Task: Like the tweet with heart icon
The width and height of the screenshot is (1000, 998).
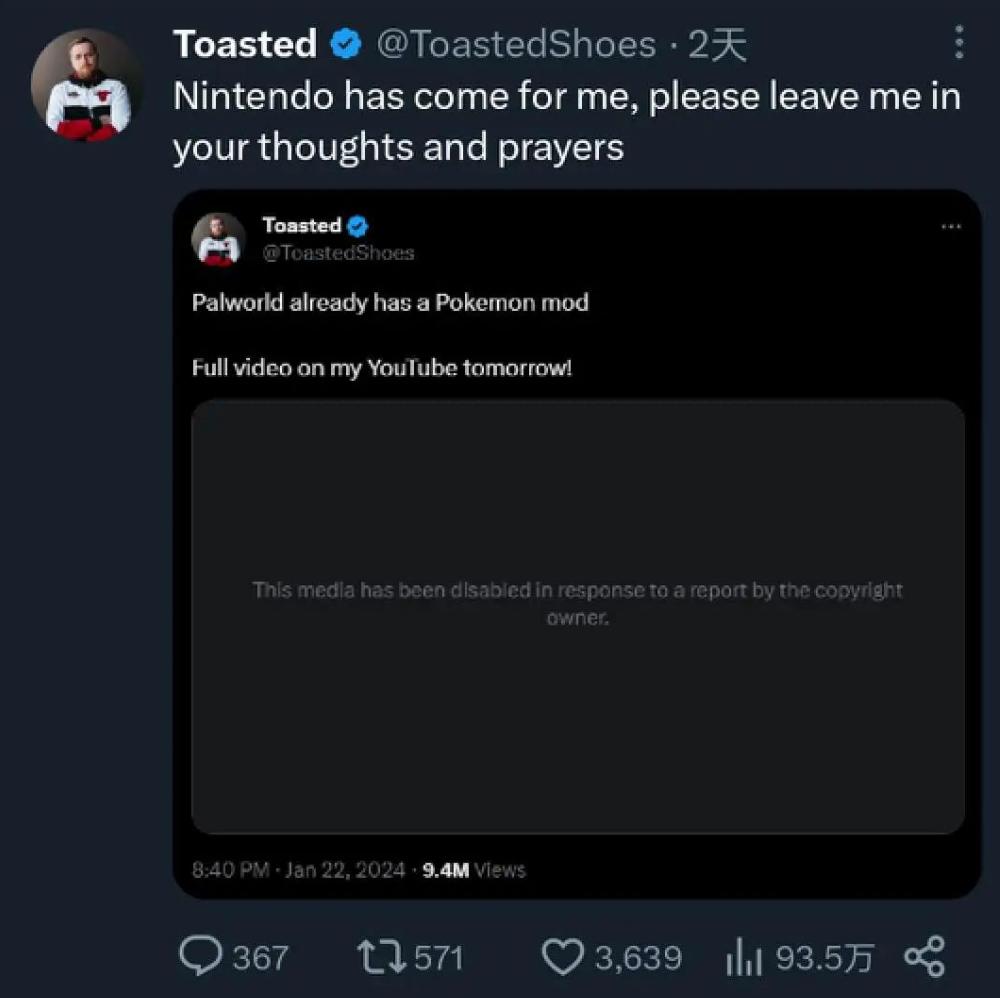Action: click(x=562, y=957)
